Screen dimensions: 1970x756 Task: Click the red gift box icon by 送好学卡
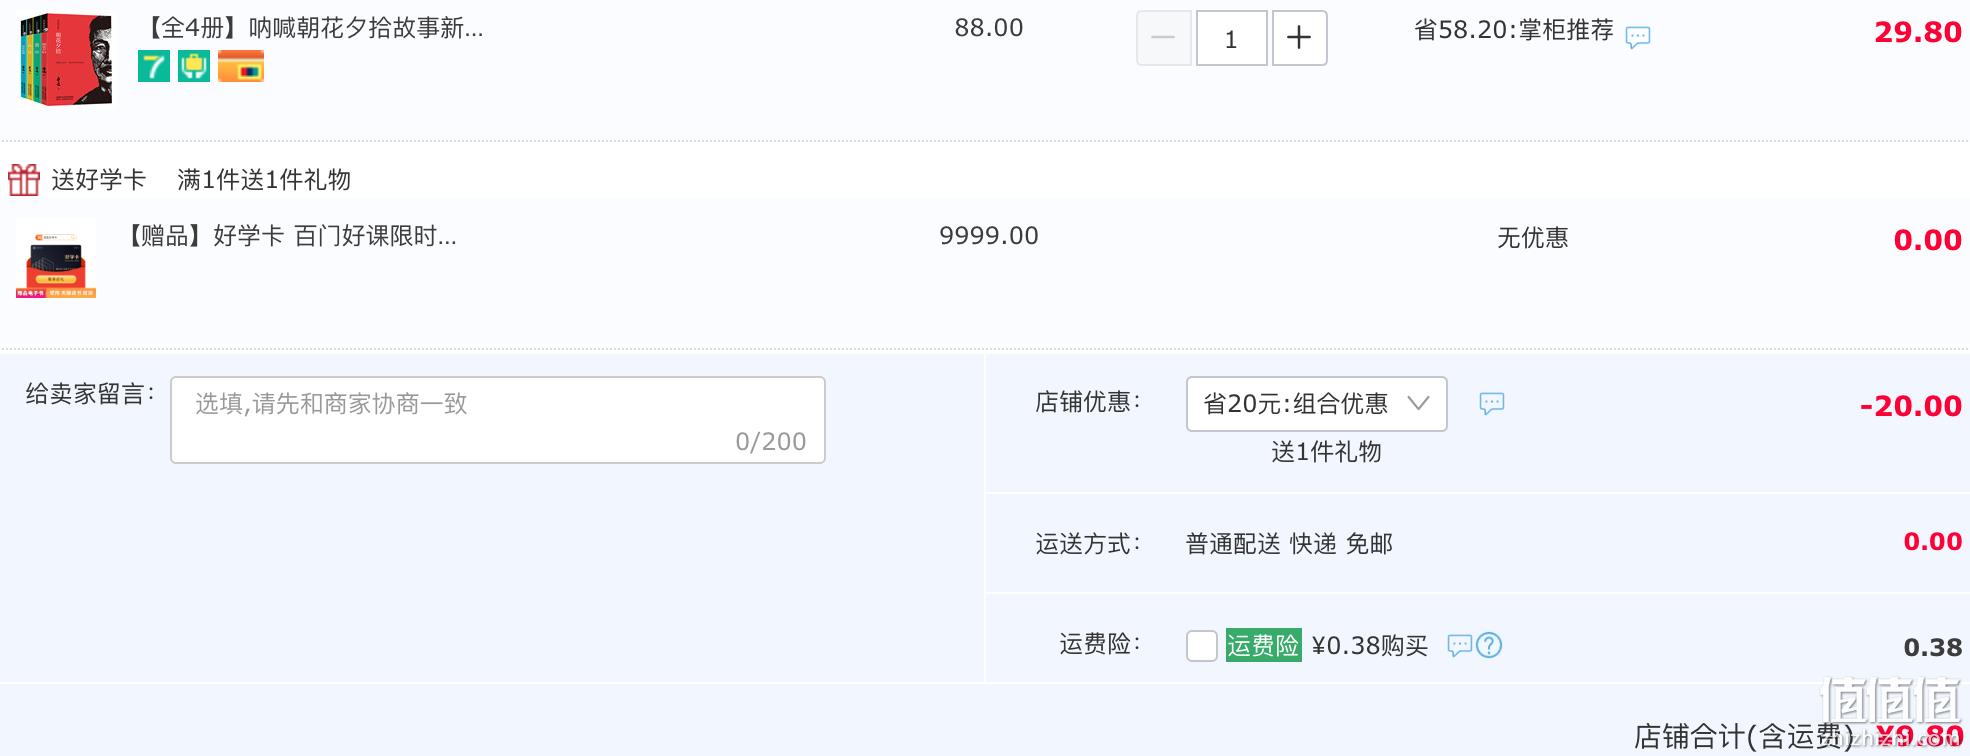click(24, 180)
